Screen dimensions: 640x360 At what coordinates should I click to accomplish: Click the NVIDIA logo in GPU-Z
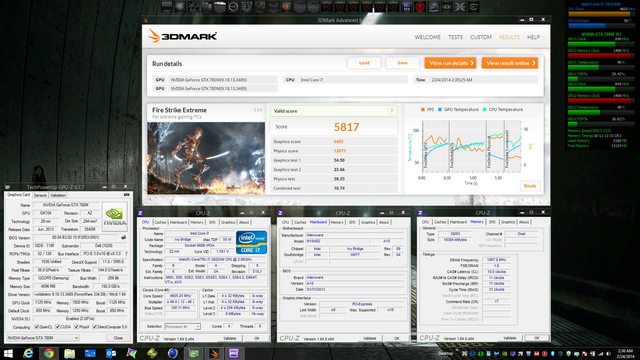coord(114,216)
